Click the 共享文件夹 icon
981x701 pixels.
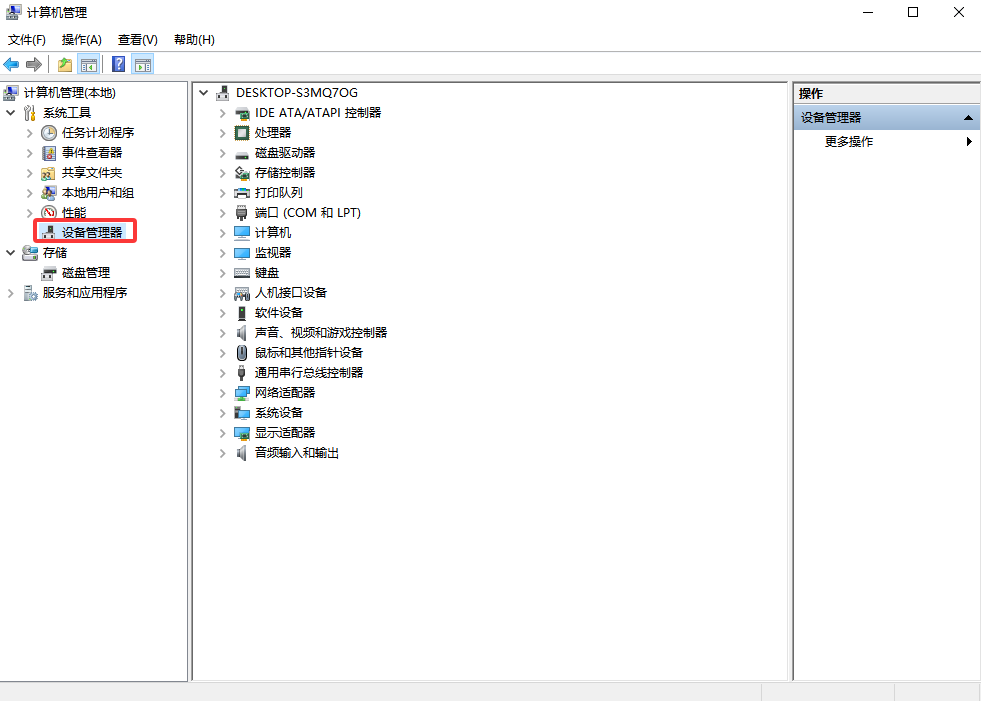coord(49,173)
